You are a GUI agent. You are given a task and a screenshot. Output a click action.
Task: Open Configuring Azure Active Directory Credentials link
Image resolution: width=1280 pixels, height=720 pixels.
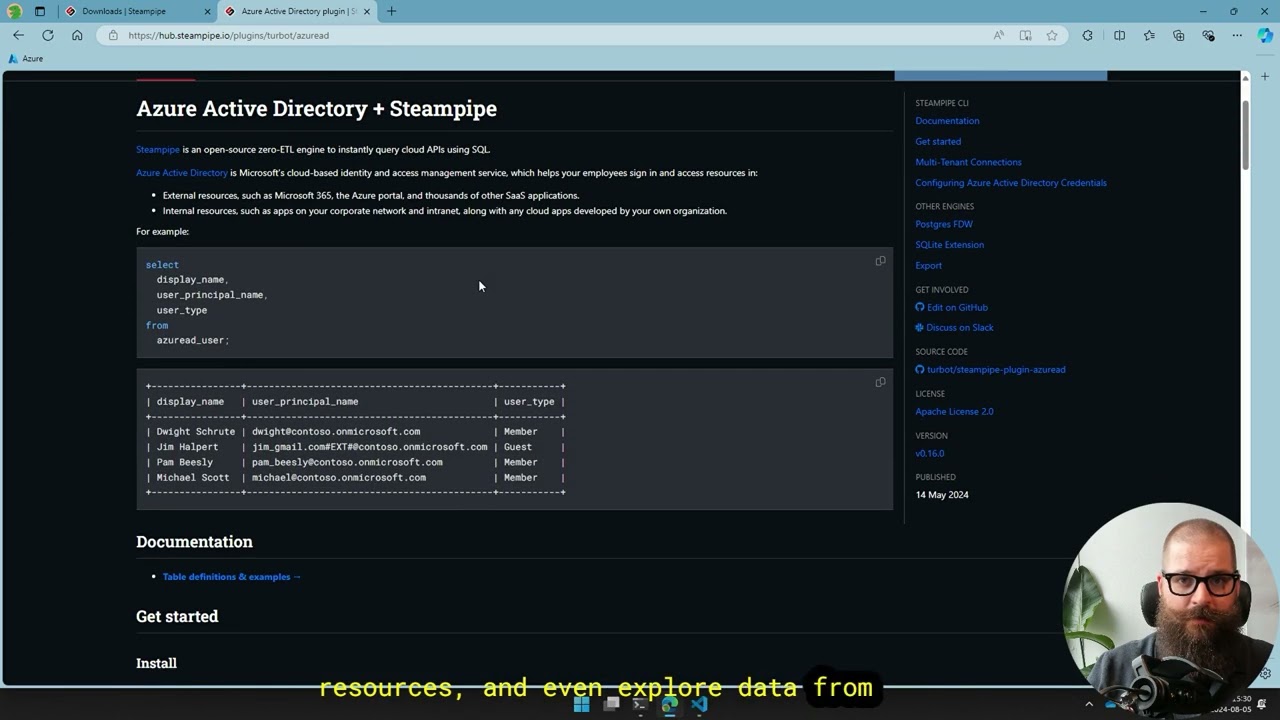click(x=1011, y=183)
